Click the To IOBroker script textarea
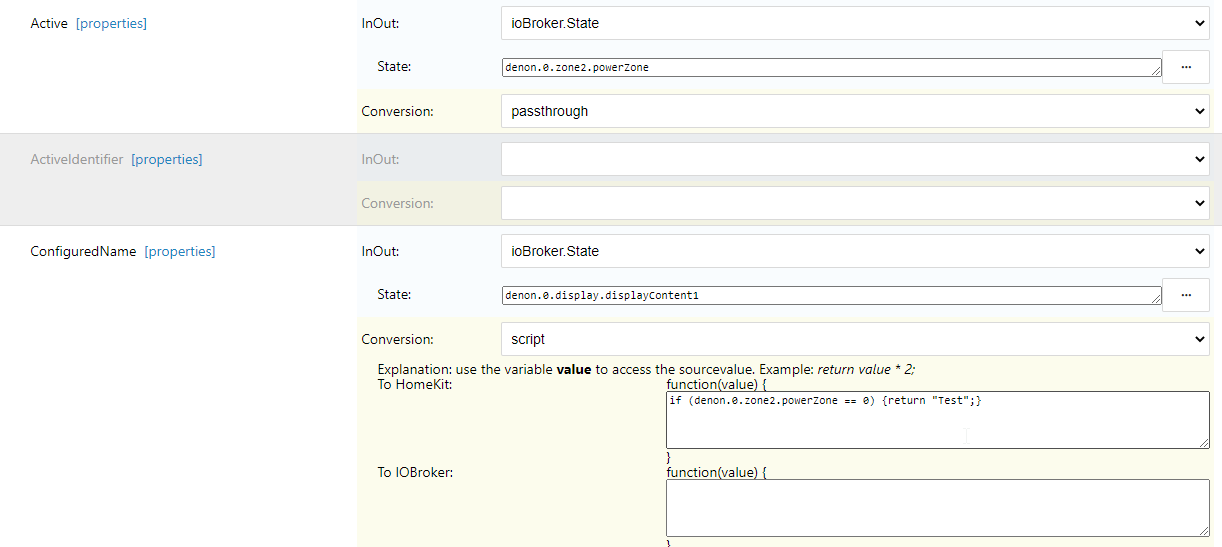The width and height of the screenshot is (1222, 547). pyautogui.click(x=938, y=508)
